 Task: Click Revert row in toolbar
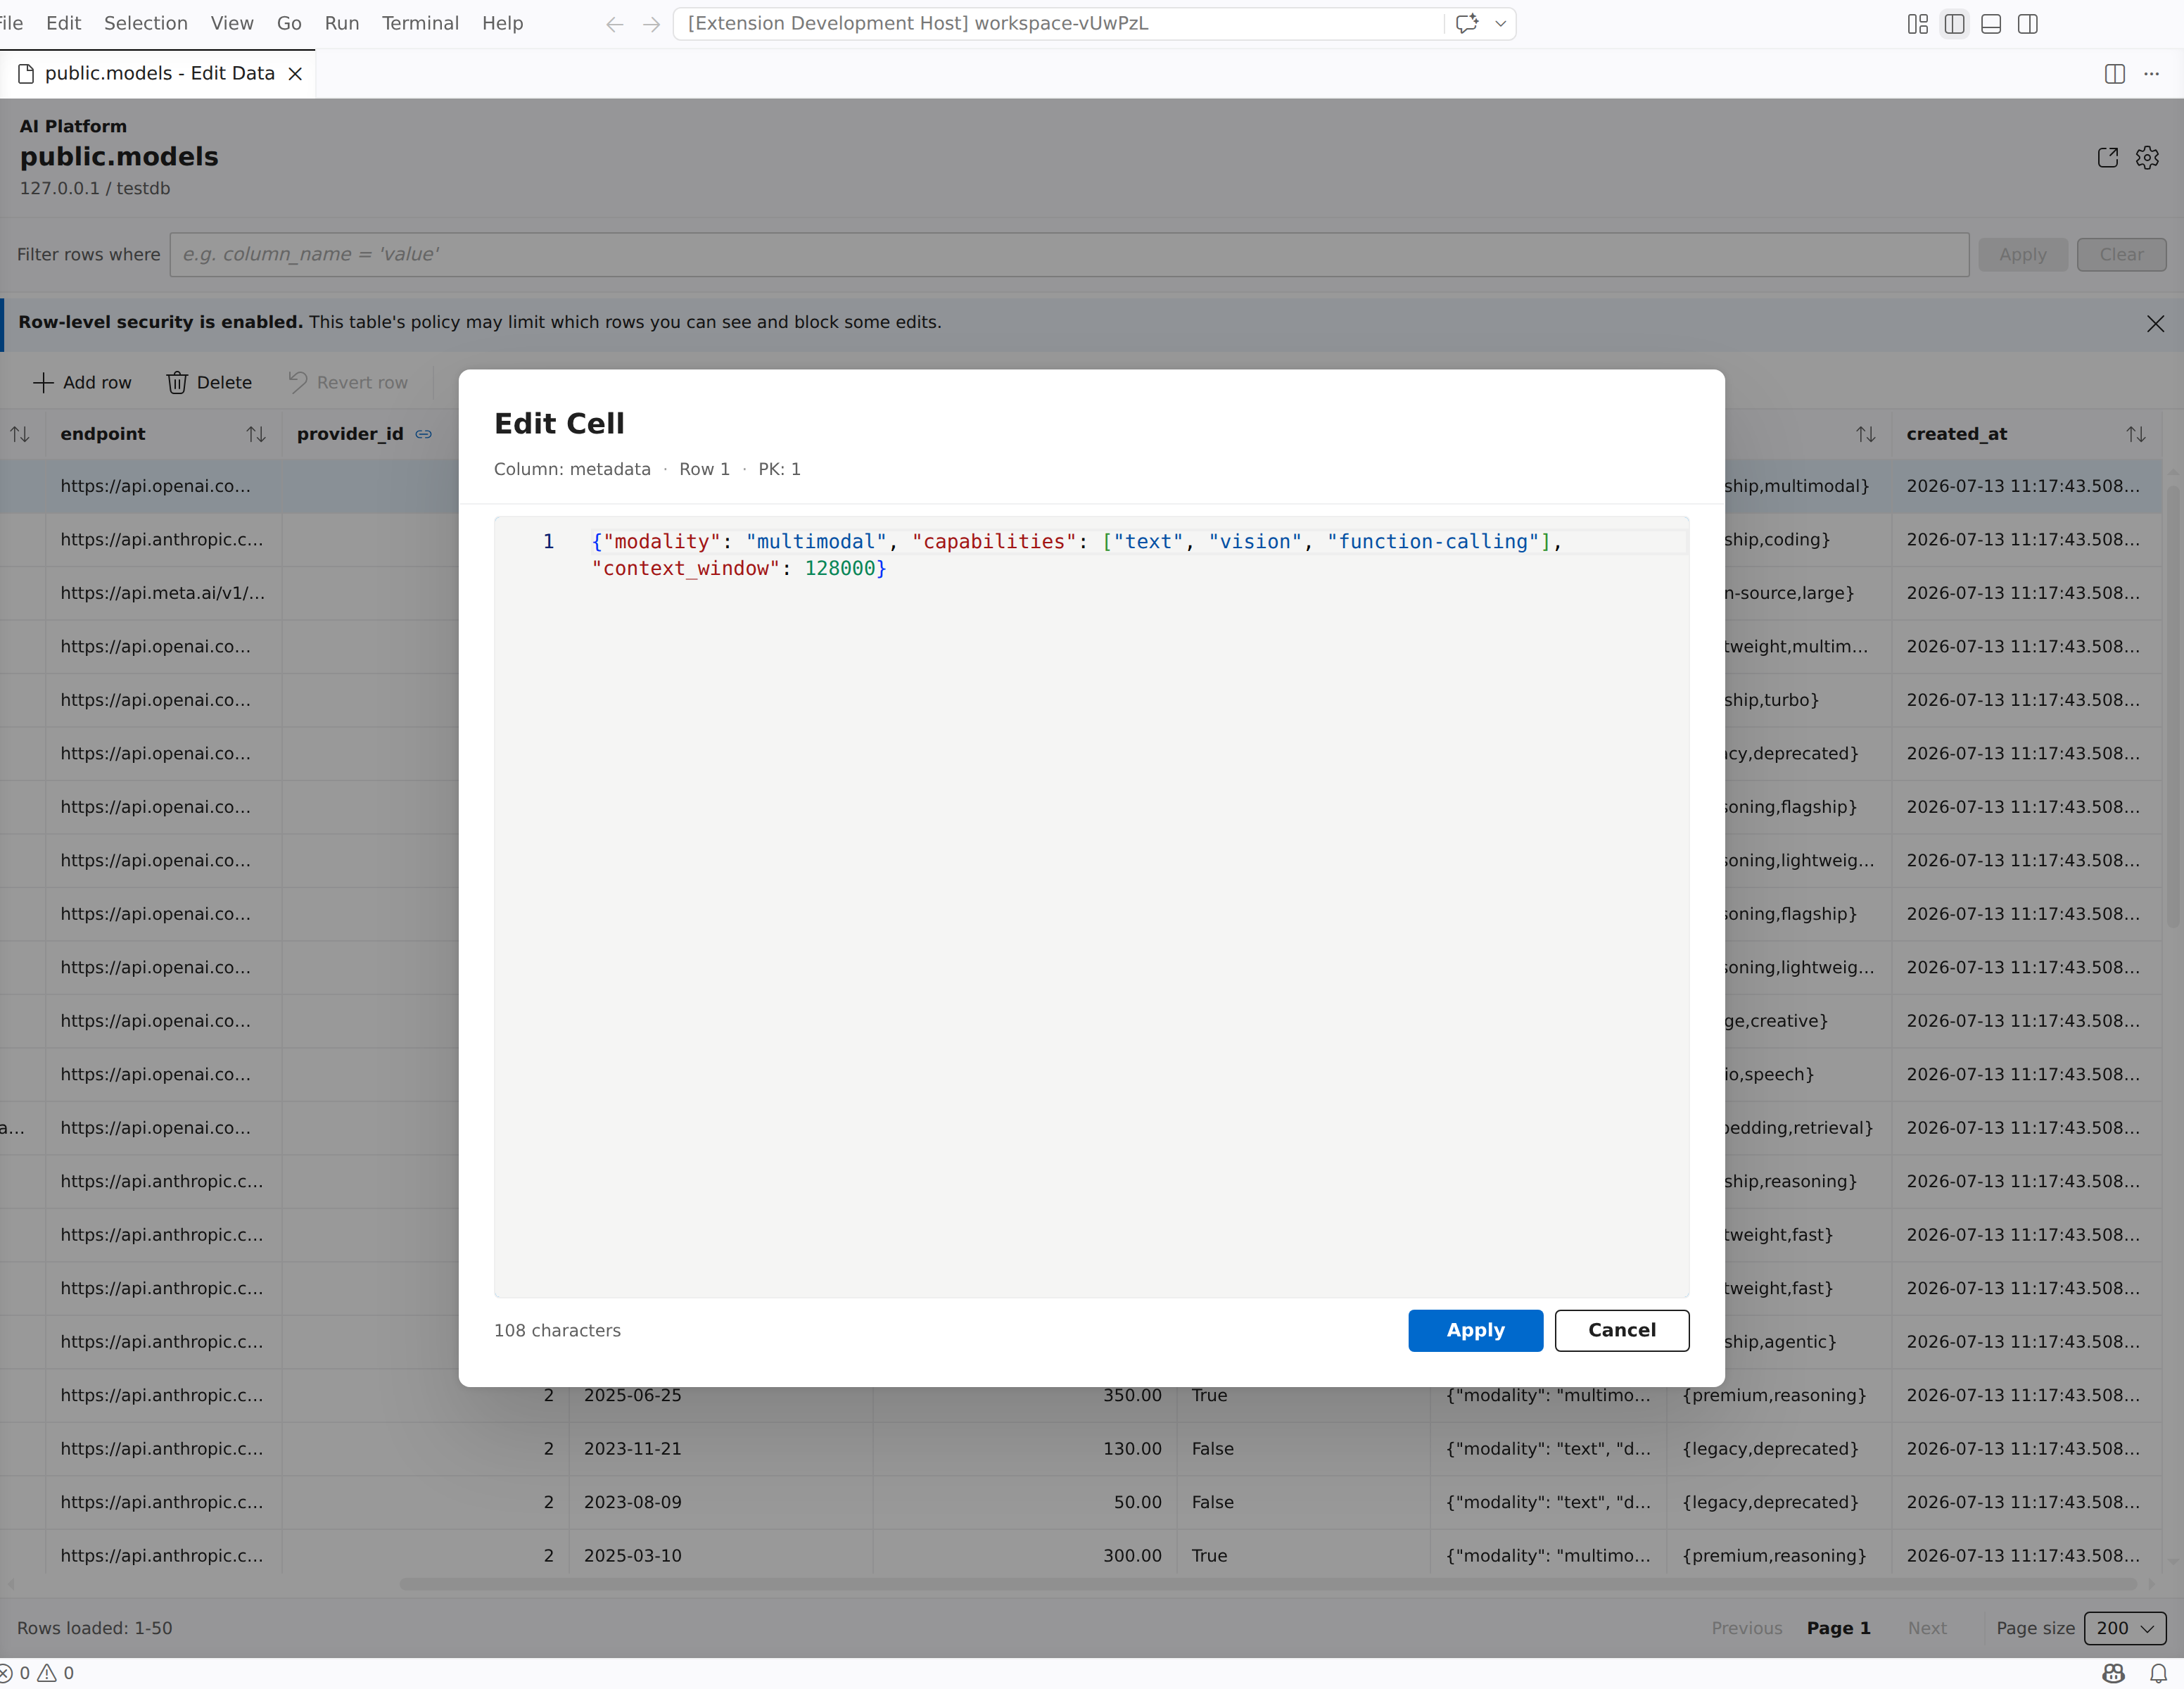click(348, 382)
